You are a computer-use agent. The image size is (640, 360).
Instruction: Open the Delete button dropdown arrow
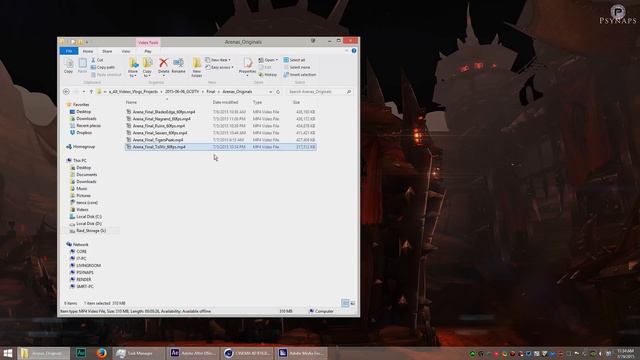tap(163, 76)
